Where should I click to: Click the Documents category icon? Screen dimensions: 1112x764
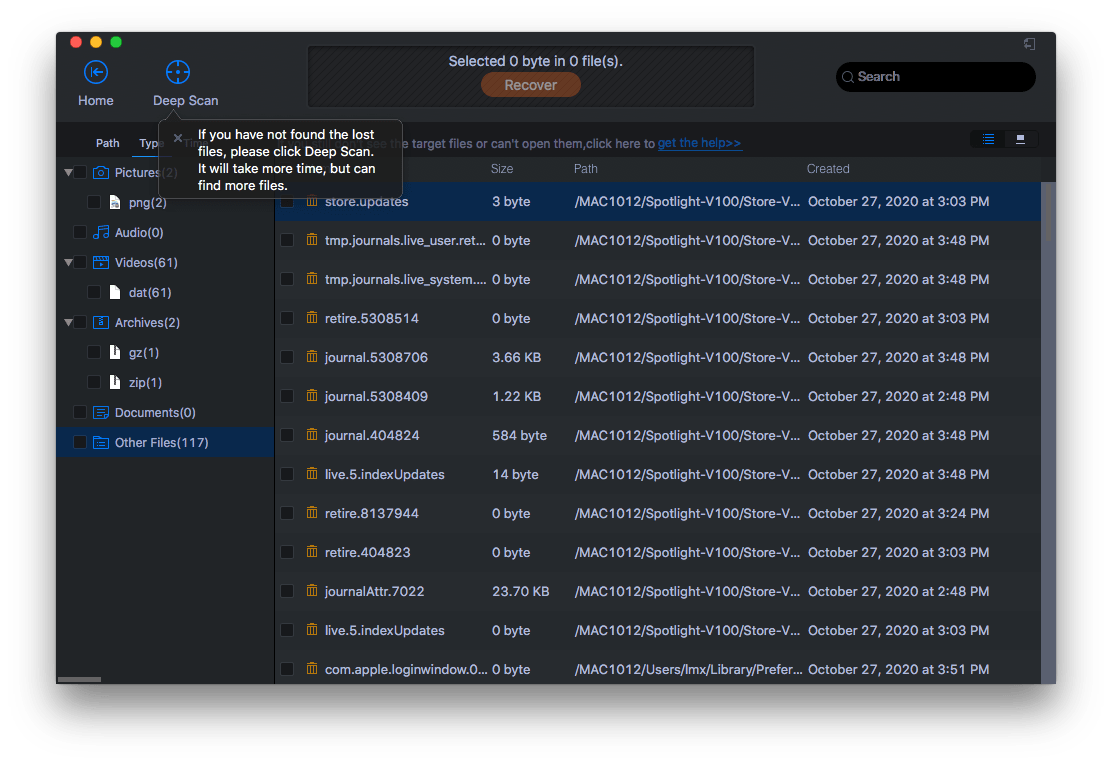click(x=101, y=413)
